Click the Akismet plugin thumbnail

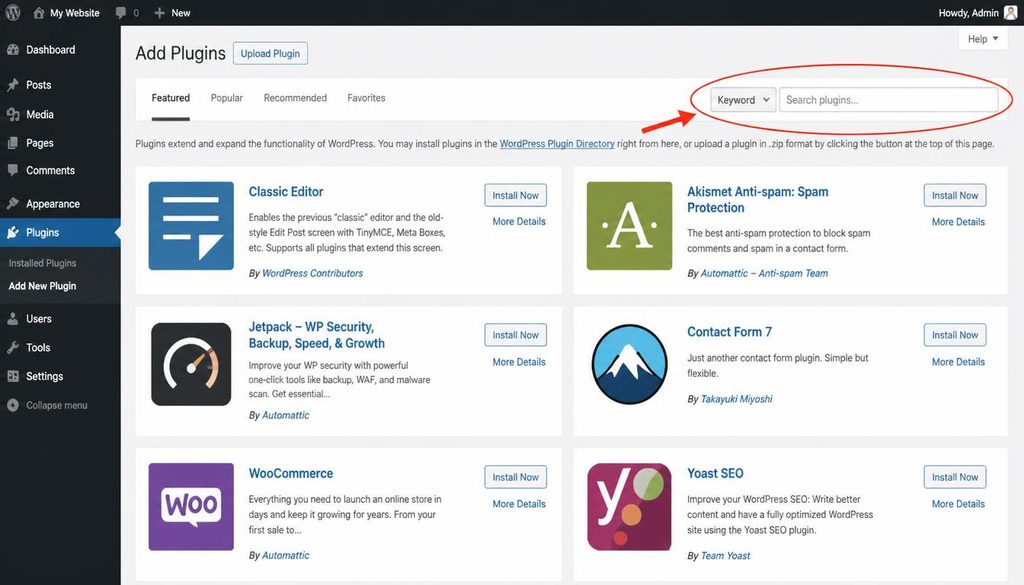629,226
